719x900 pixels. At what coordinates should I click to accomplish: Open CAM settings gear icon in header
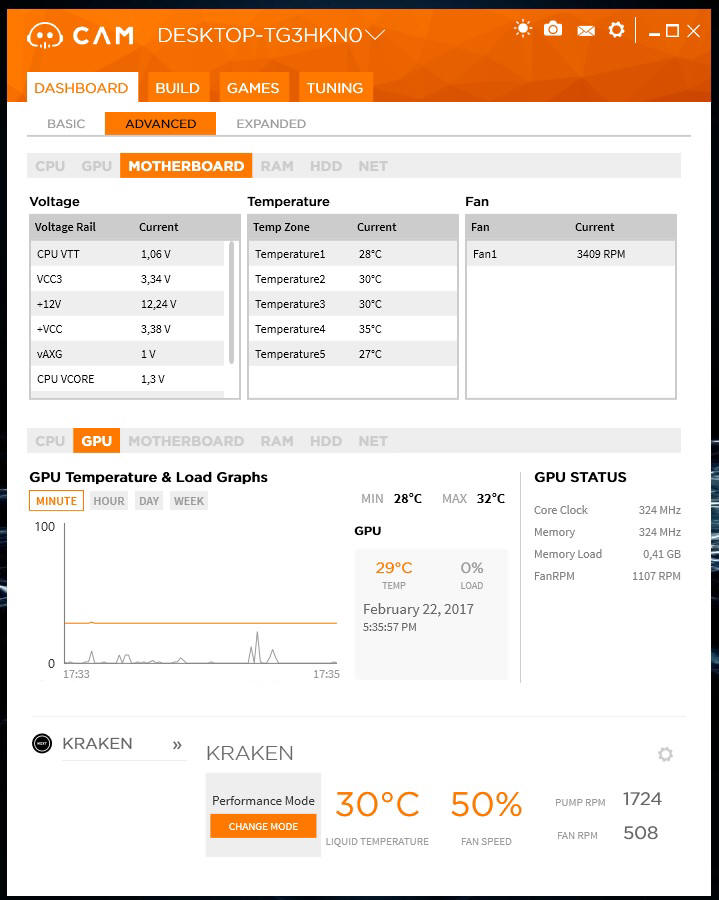click(x=616, y=29)
